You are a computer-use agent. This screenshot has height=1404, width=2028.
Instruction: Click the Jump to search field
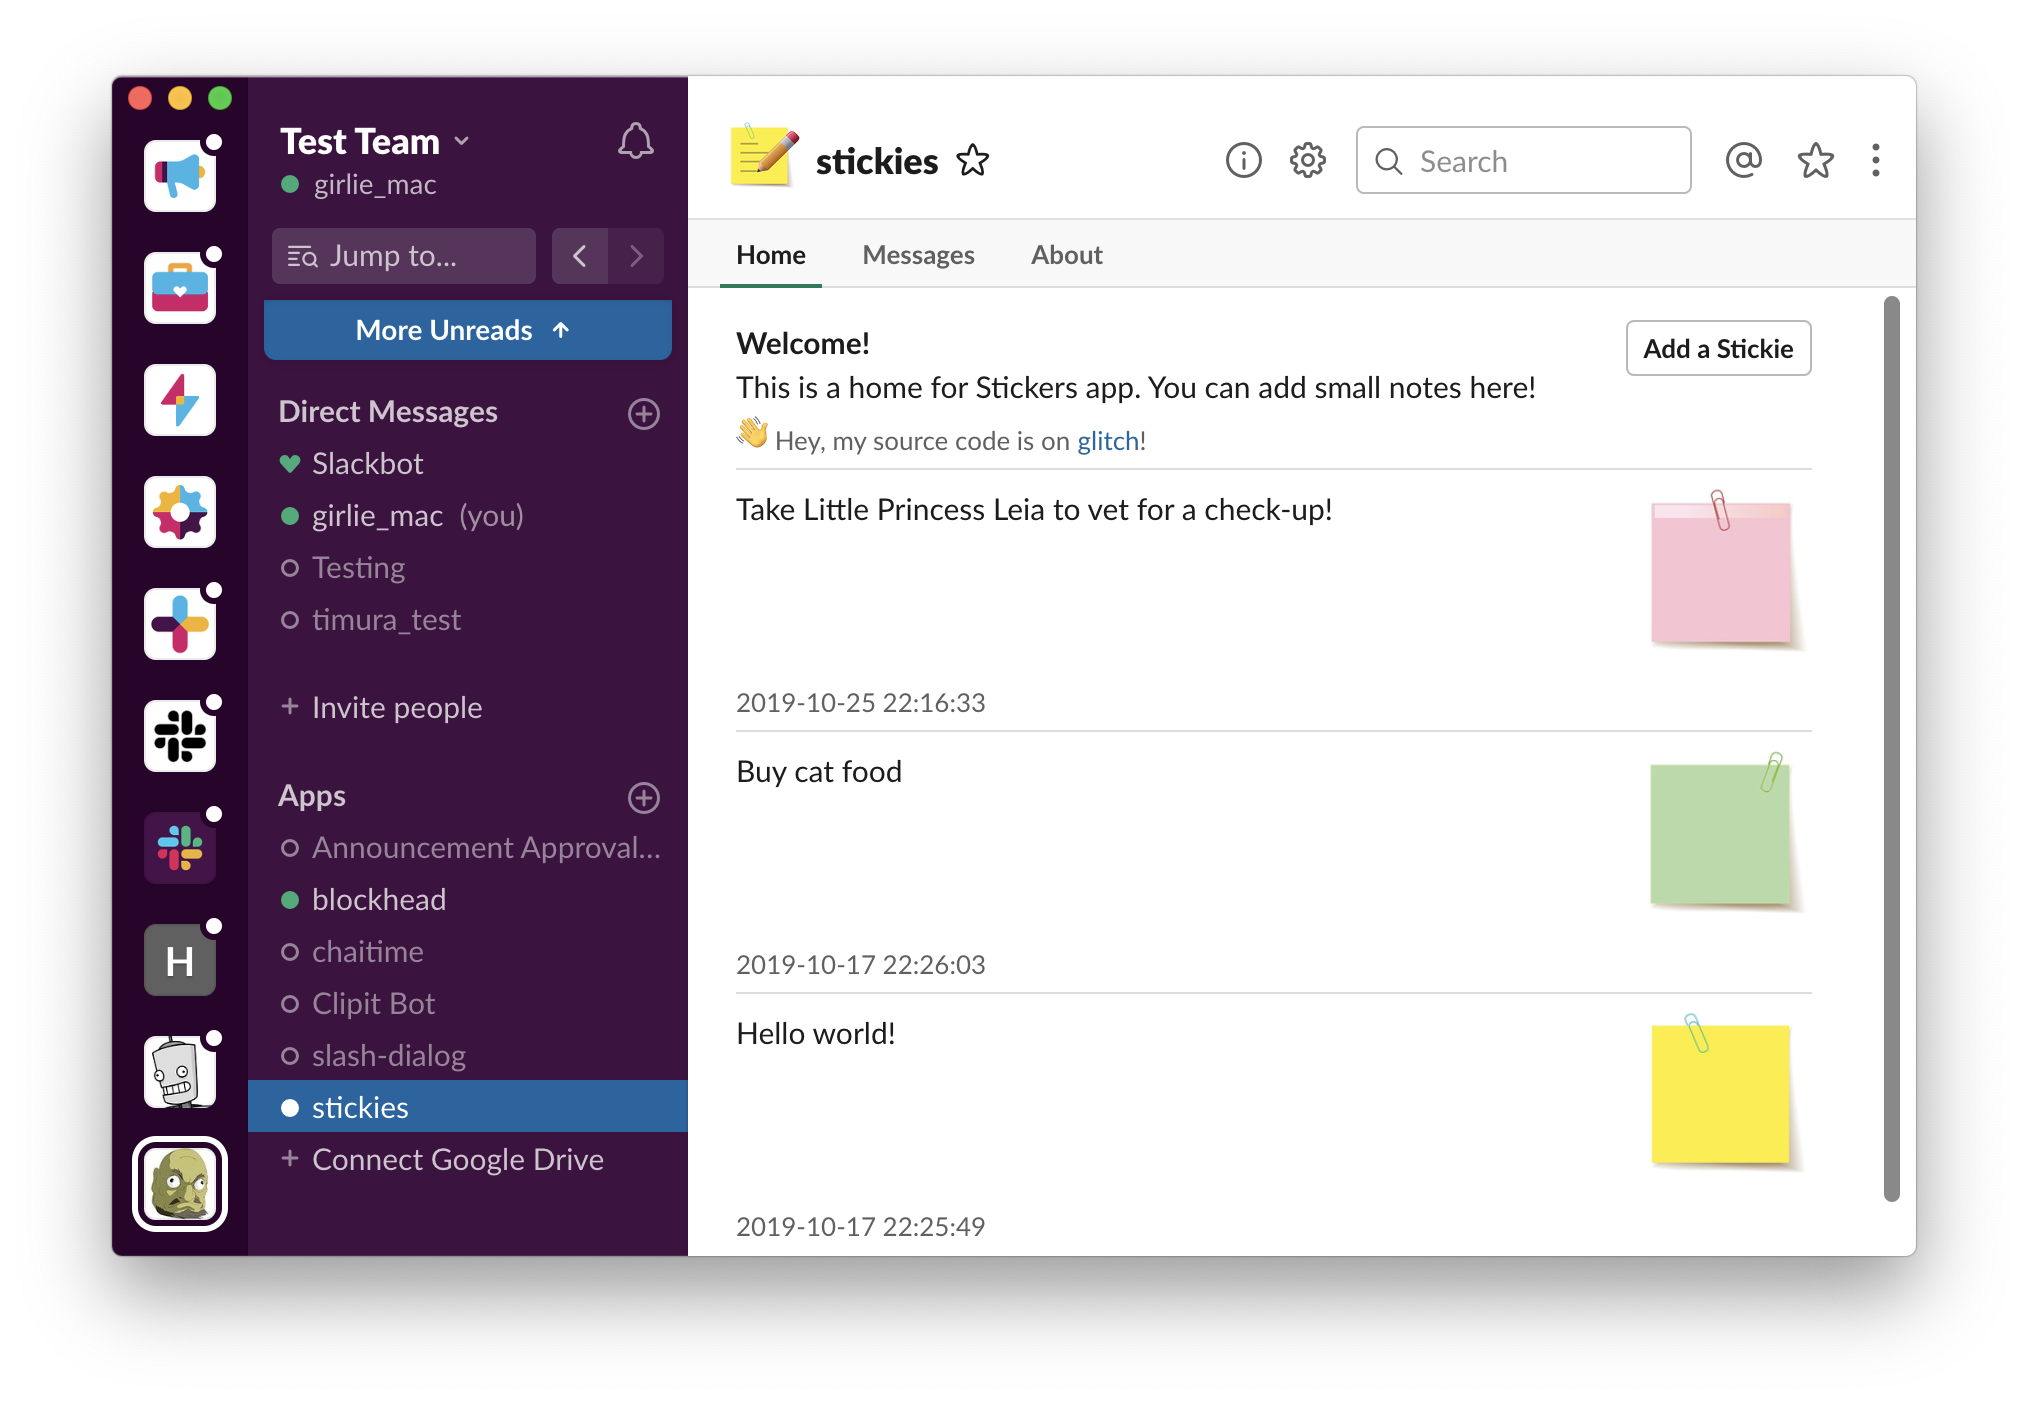pos(403,256)
